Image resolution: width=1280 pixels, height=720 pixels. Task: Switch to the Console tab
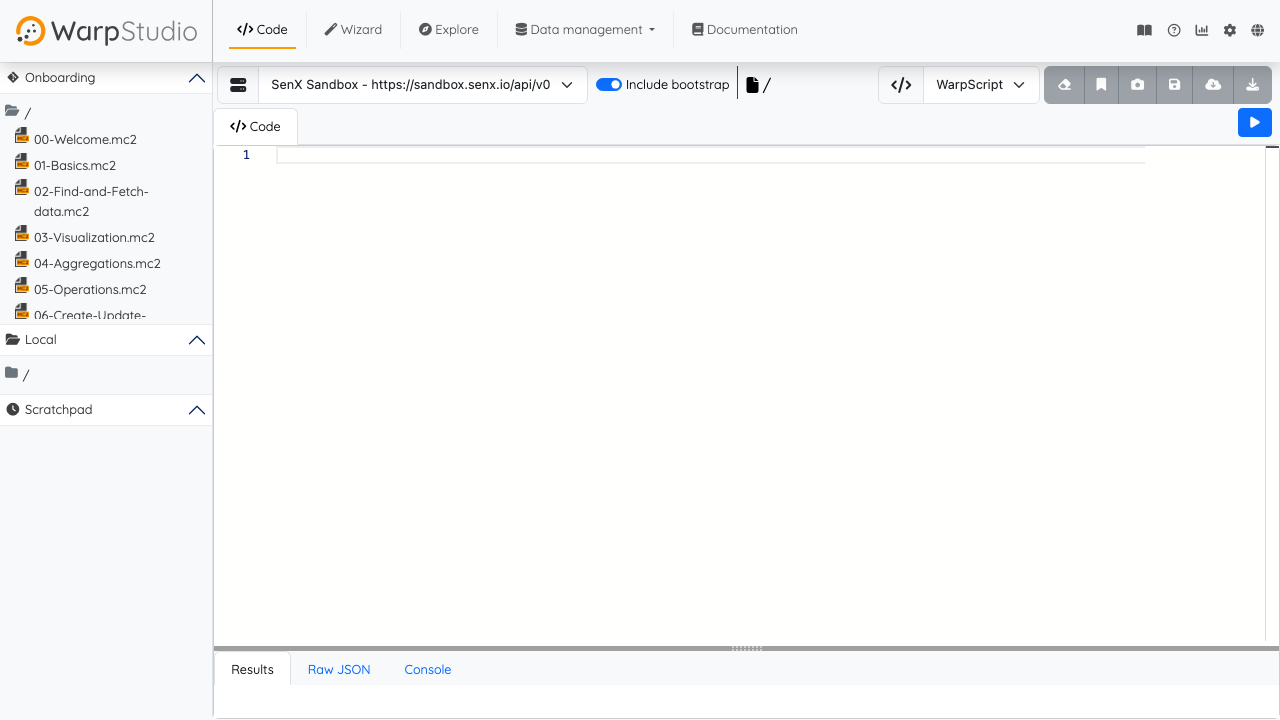(428, 670)
